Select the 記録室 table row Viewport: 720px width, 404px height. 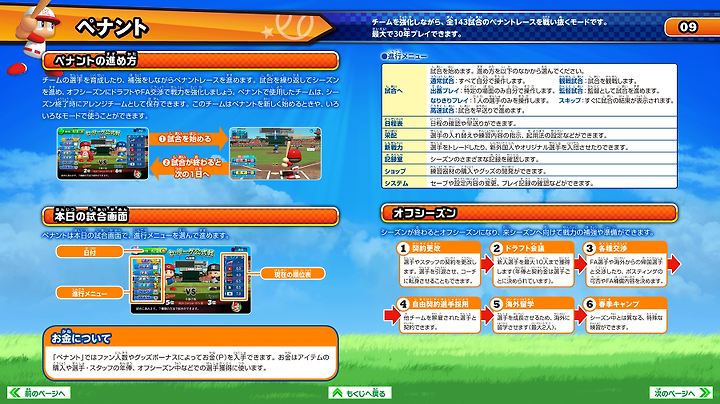[529, 159]
